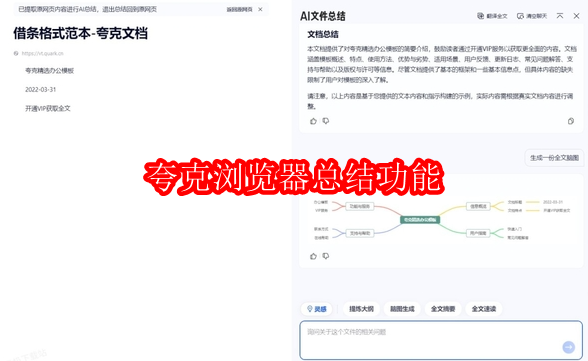
Task: Click the green center node of the mind map
Action: (420, 220)
